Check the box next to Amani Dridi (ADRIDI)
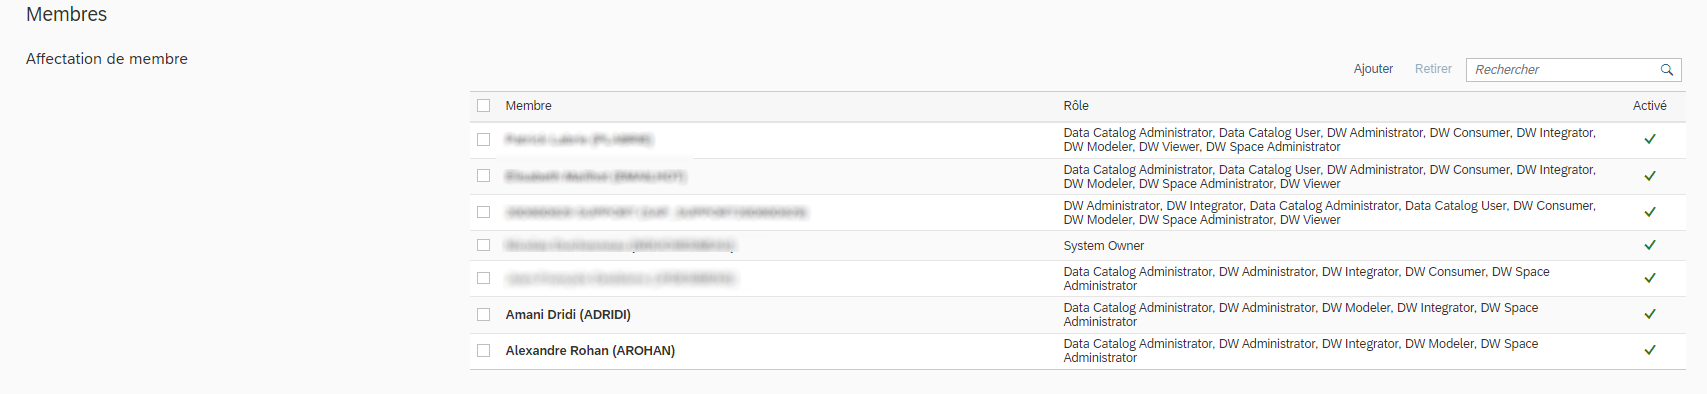 pos(484,314)
